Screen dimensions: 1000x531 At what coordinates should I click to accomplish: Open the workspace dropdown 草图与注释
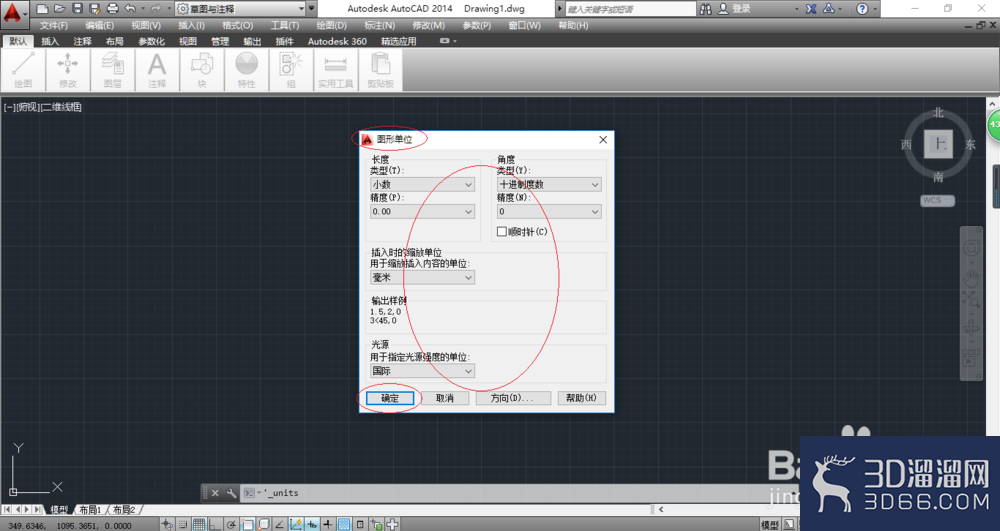tap(240, 9)
